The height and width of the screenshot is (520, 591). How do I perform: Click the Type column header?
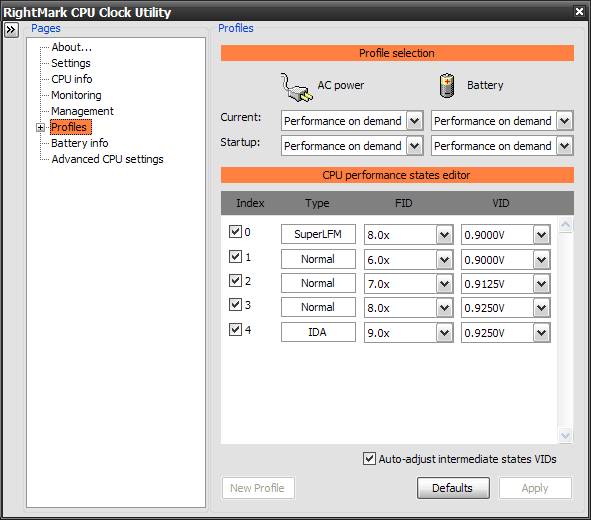(x=317, y=203)
